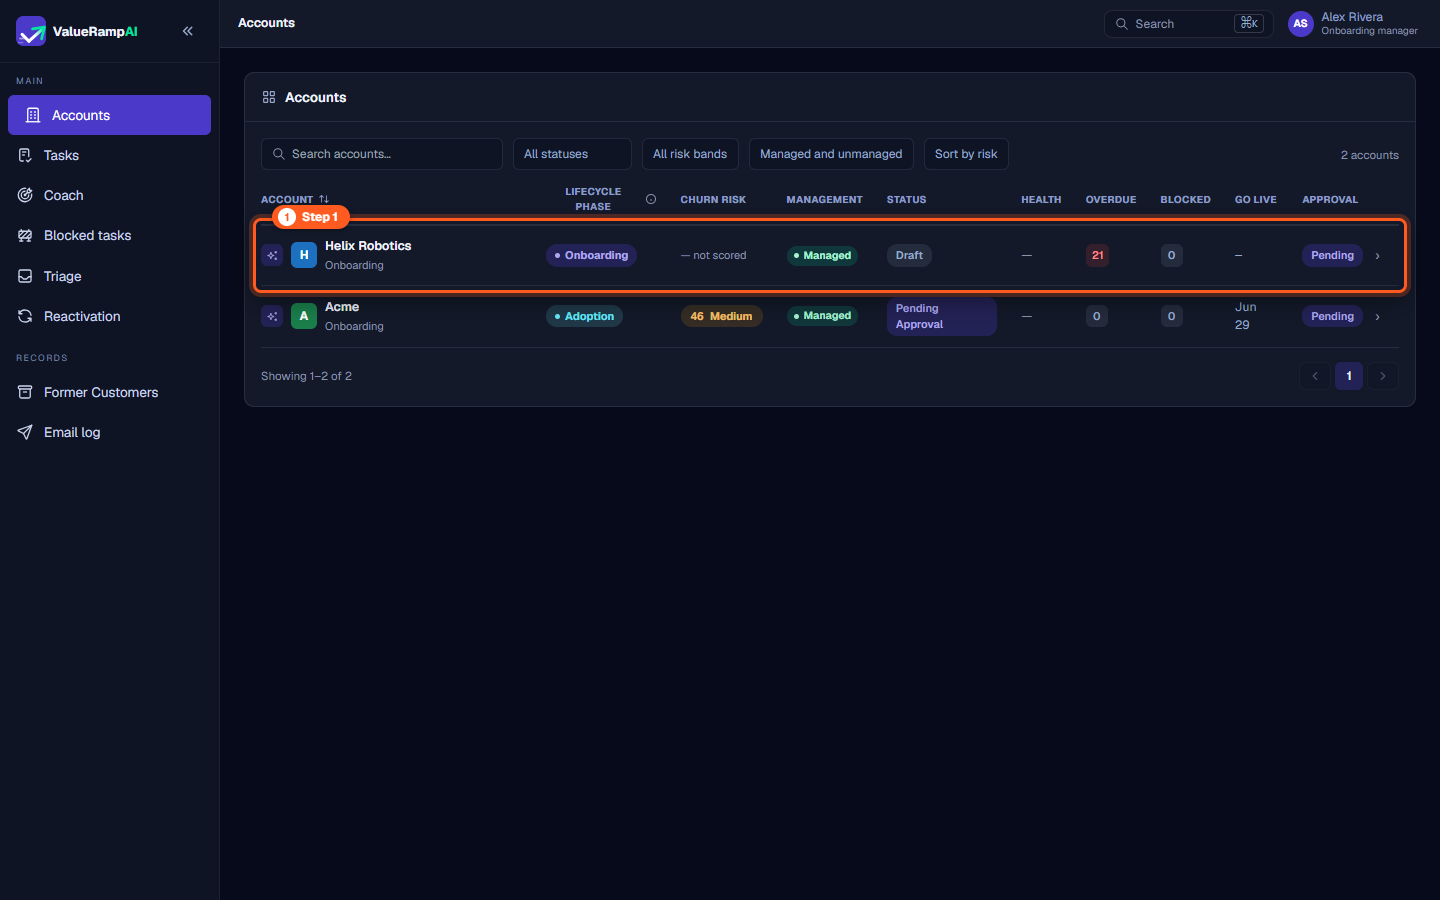Click the ⌘K shortcut badge
Screen dimensions: 1440x900
(1249, 23)
